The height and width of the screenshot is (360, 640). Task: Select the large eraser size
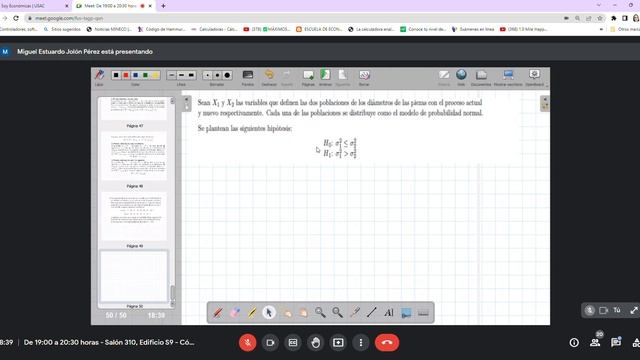pyautogui.click(x=227, y=75)
